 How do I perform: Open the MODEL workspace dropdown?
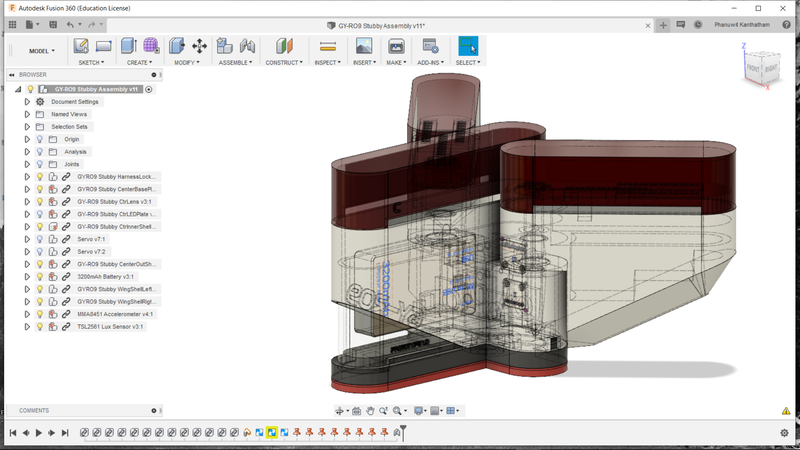click(42, 51)
